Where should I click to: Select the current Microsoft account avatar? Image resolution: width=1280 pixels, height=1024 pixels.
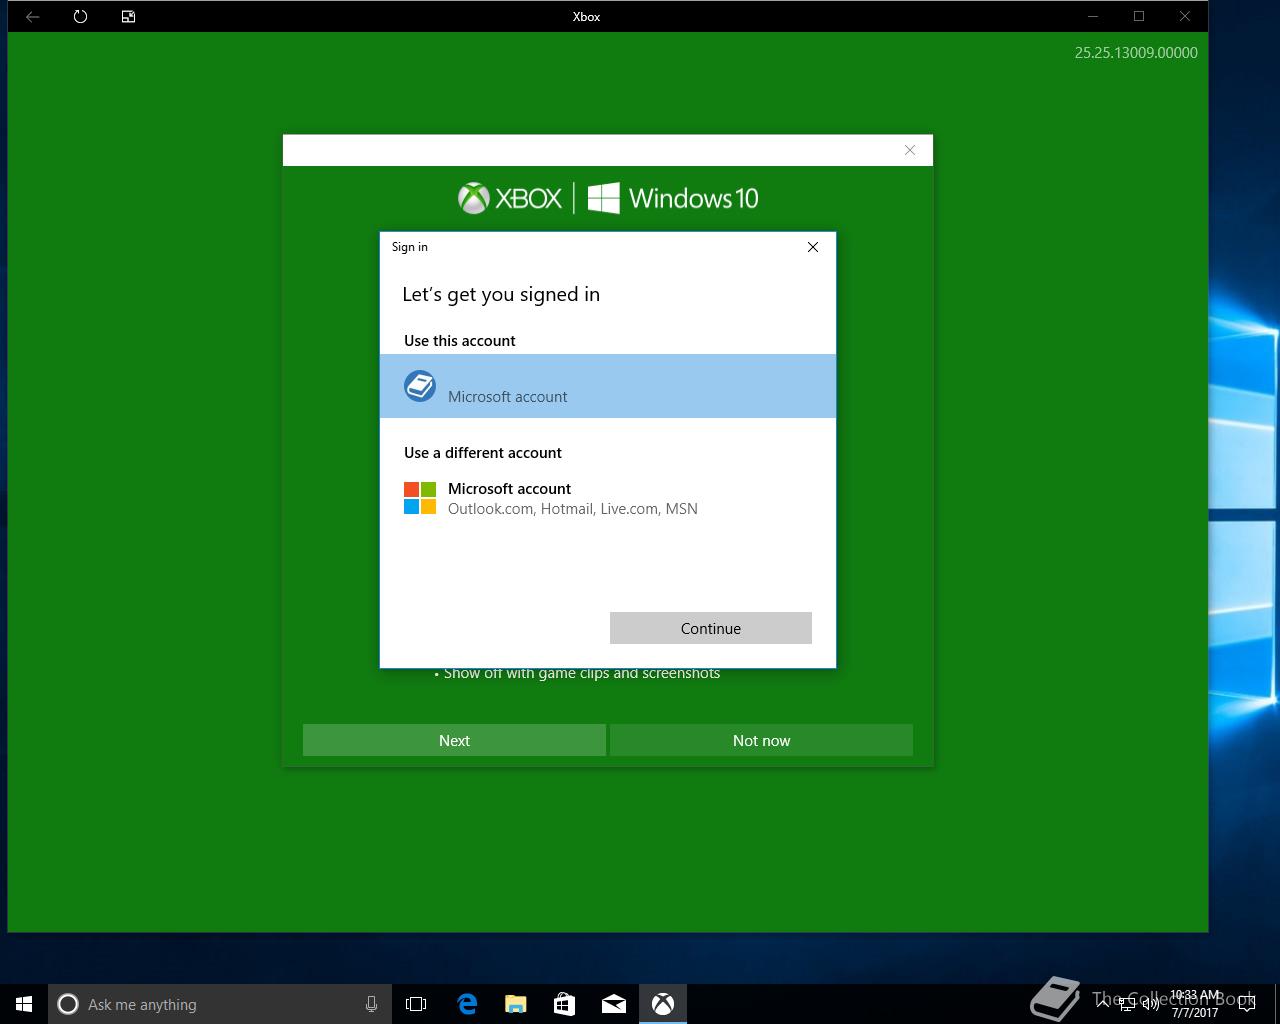(x=420, y=386)
